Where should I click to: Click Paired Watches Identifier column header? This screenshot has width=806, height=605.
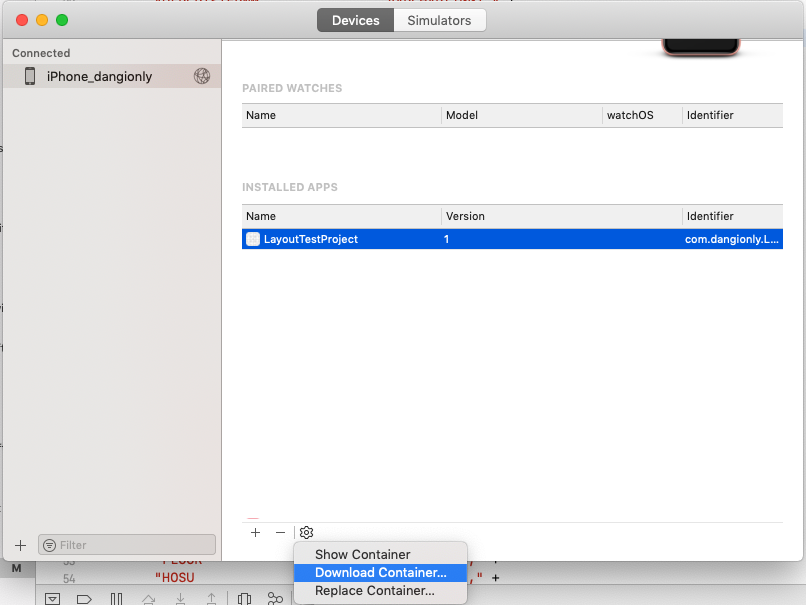click(x=732, y=115)
